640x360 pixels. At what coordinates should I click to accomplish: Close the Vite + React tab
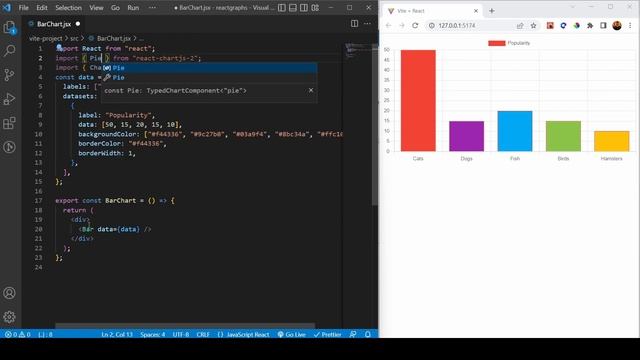click(x=476, y=11)
